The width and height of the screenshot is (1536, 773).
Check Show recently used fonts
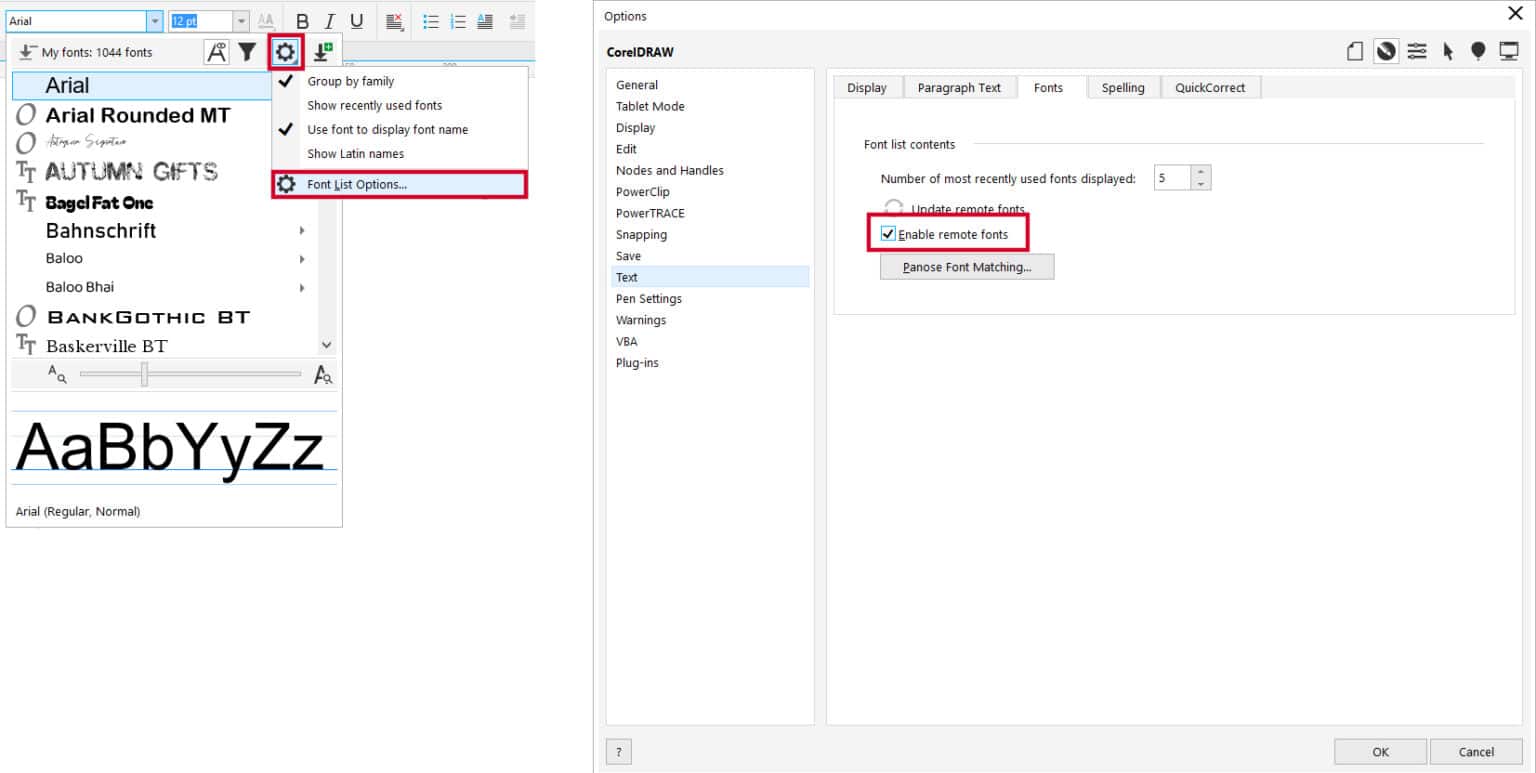[374, 105]
